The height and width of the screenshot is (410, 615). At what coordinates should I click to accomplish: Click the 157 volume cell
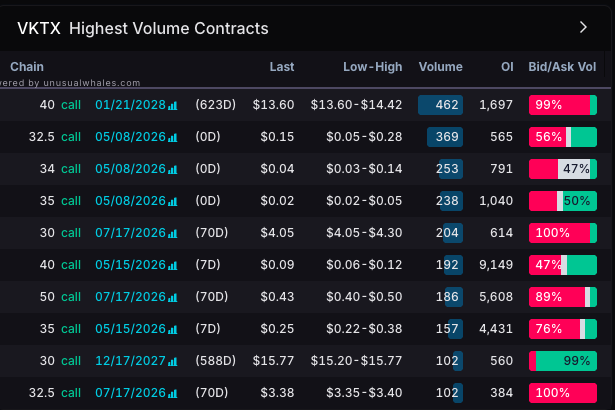tap(447, 329)
